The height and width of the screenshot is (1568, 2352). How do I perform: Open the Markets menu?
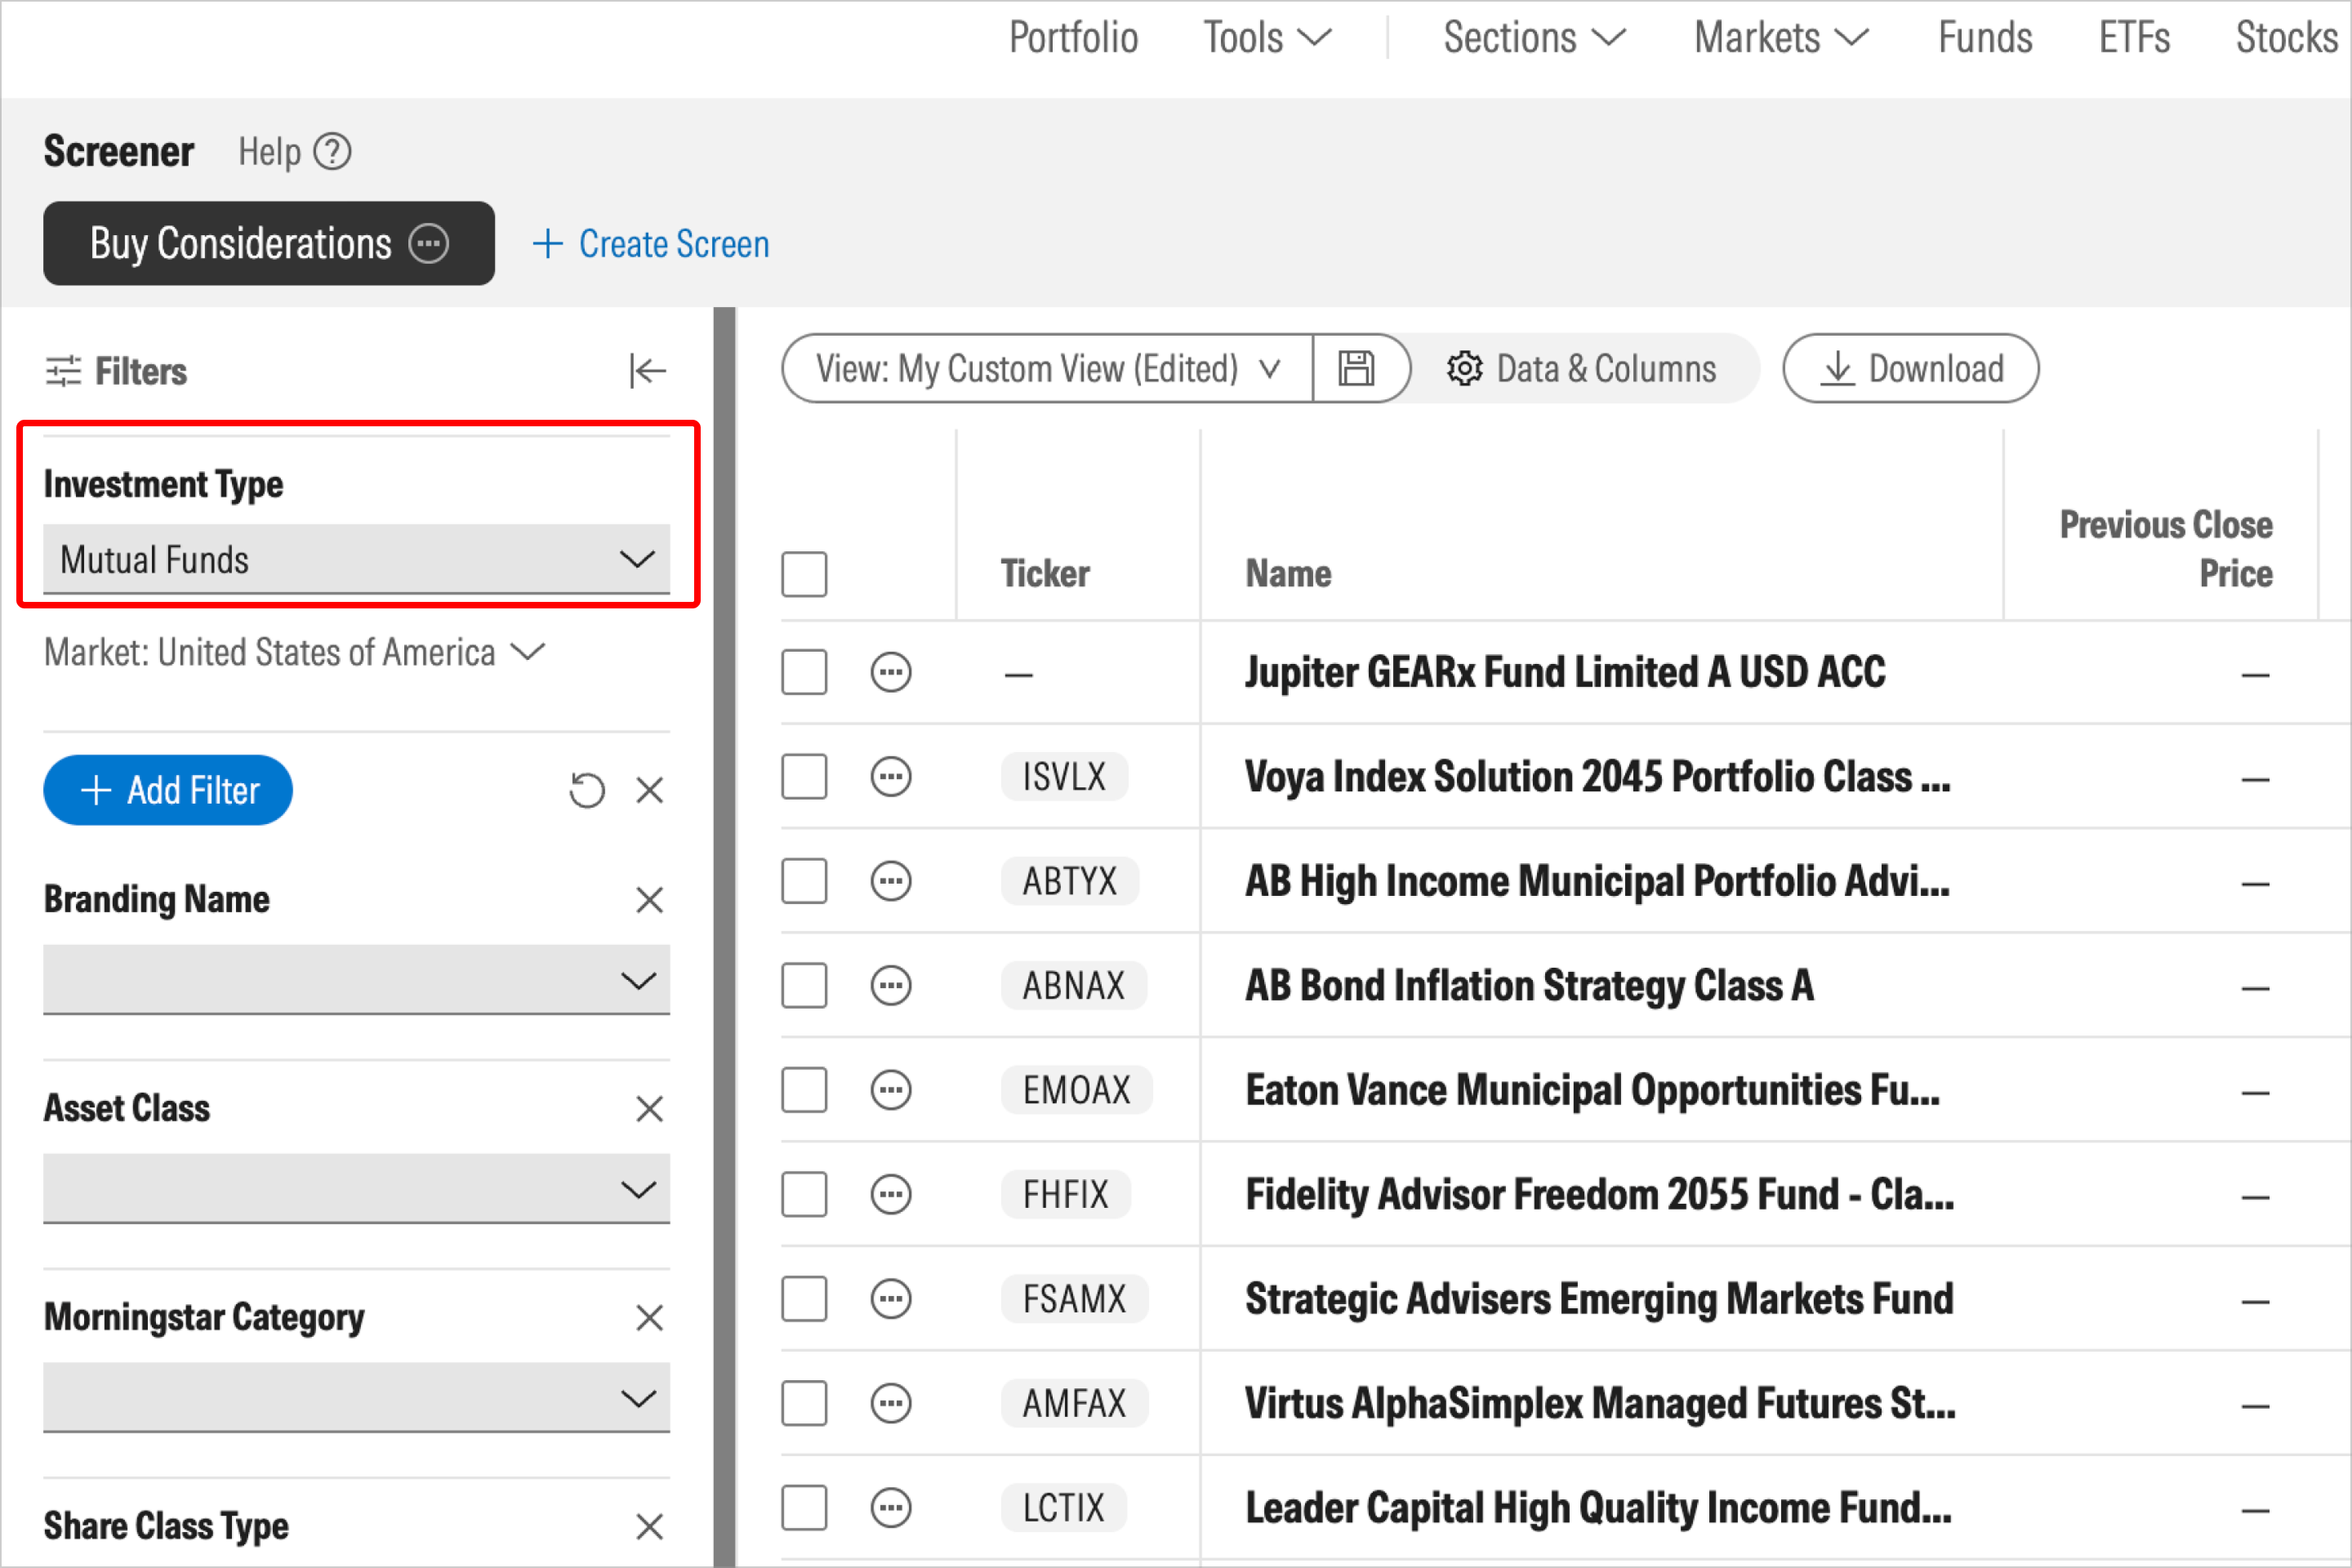(1781, 38)
